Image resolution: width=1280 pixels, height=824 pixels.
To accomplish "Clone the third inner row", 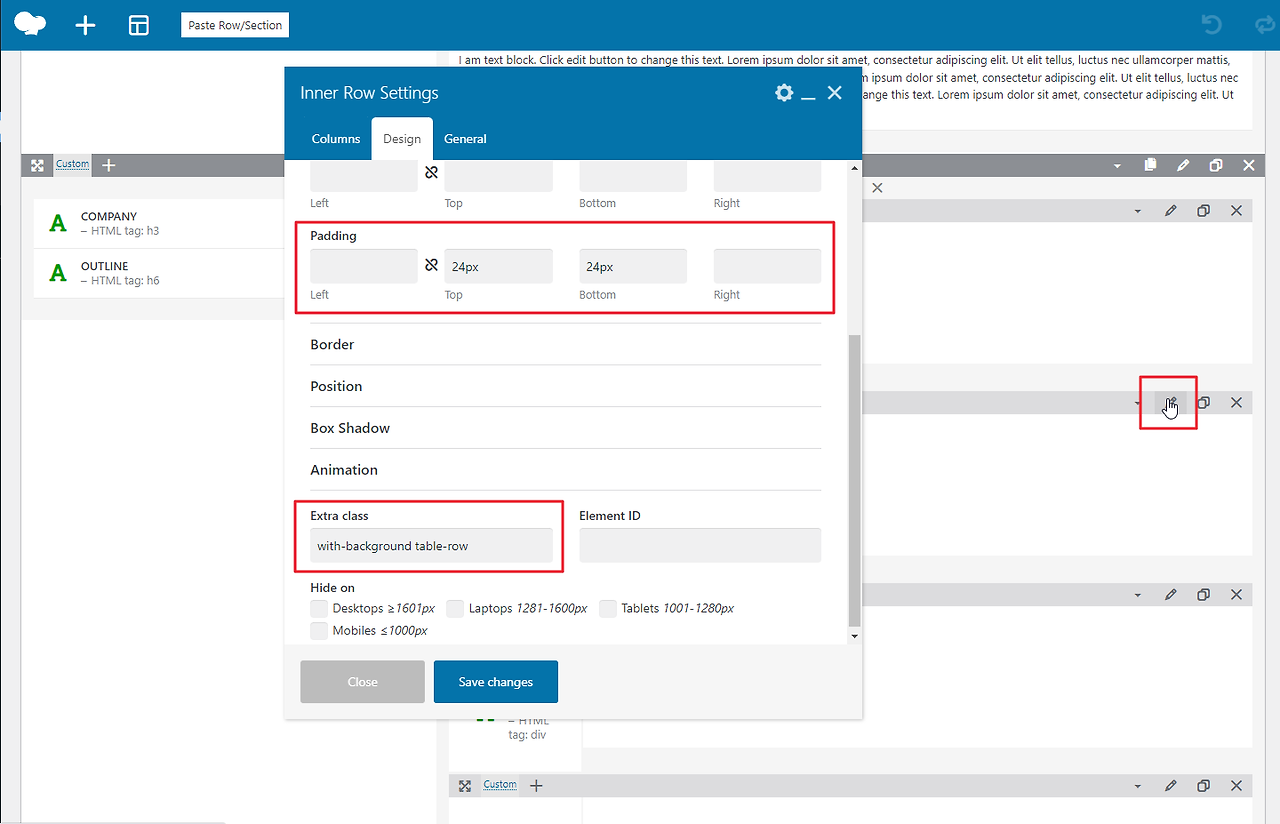I will [1203, 594].
